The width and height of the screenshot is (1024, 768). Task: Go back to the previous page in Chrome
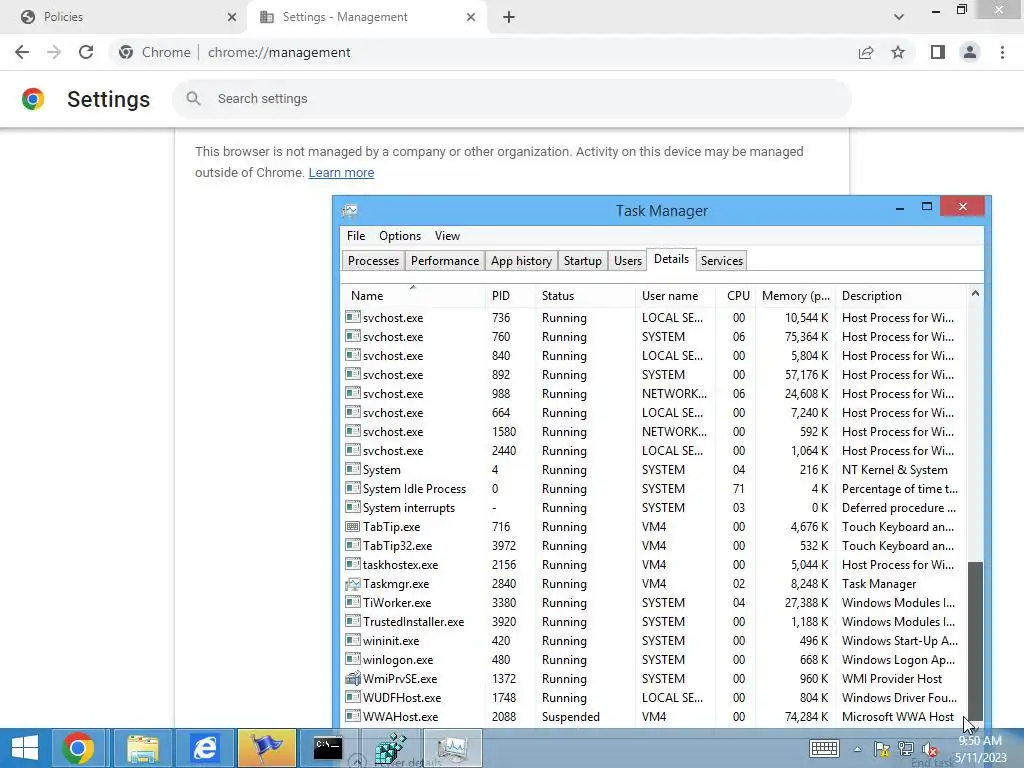pos(22,52)
